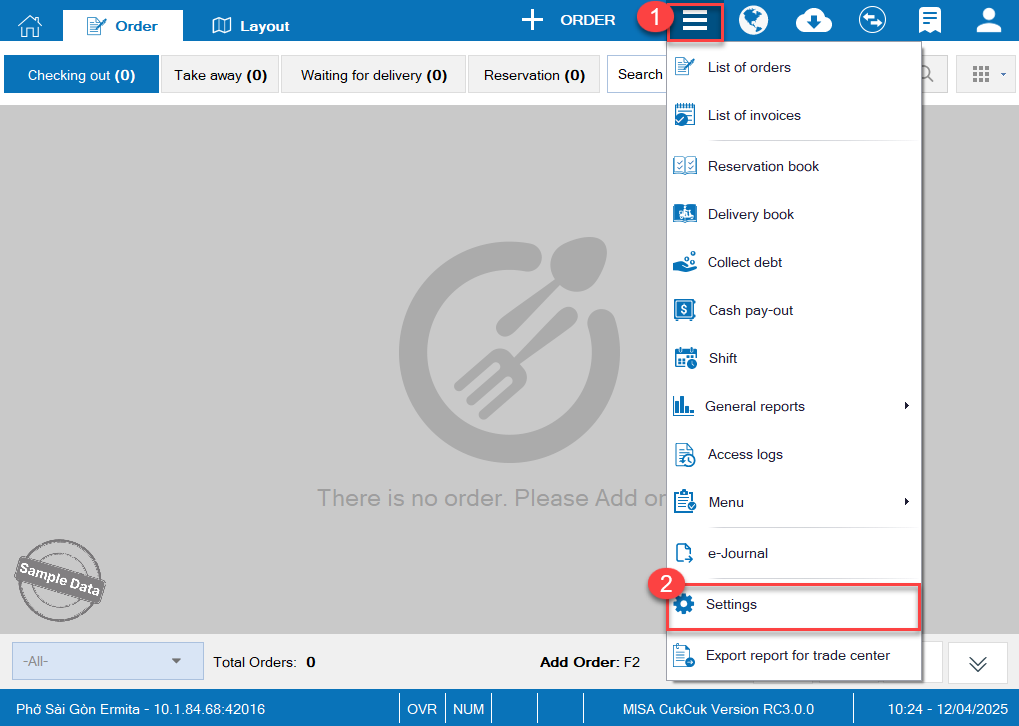Select the Take away tab
This screenshot has height=726, width=1019.
[x=220, y=75]
